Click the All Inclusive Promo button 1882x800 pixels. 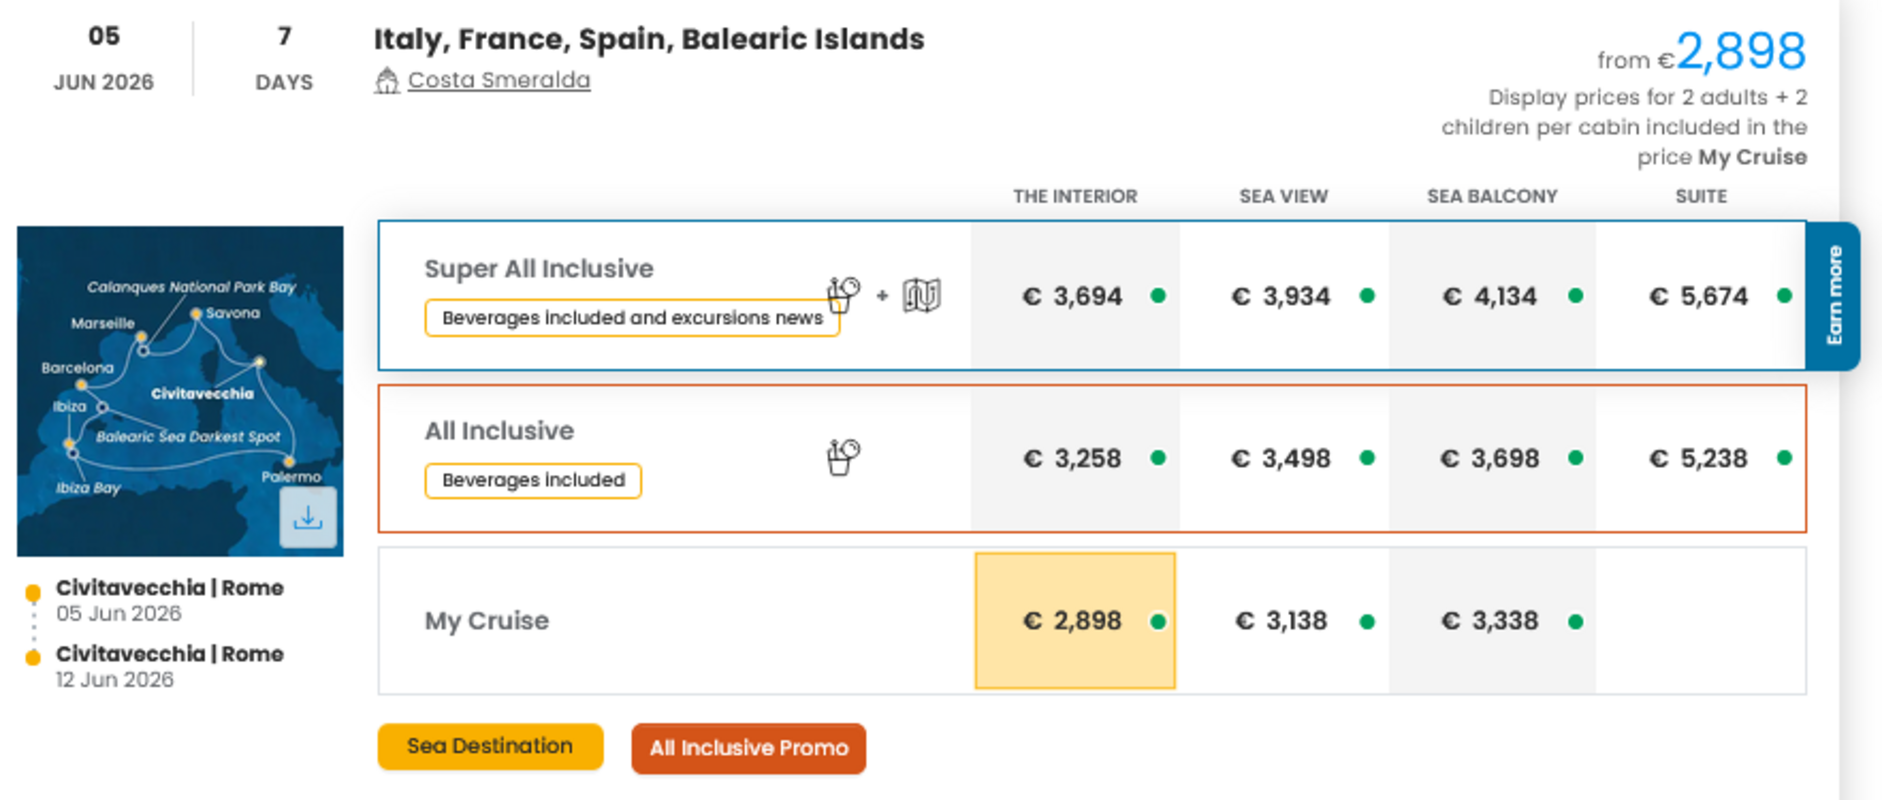(x=748, y=748)
